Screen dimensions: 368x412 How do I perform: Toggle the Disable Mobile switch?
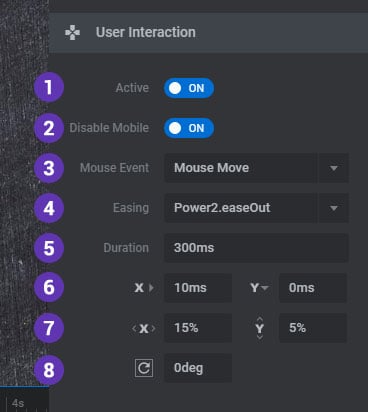[189, 128]
